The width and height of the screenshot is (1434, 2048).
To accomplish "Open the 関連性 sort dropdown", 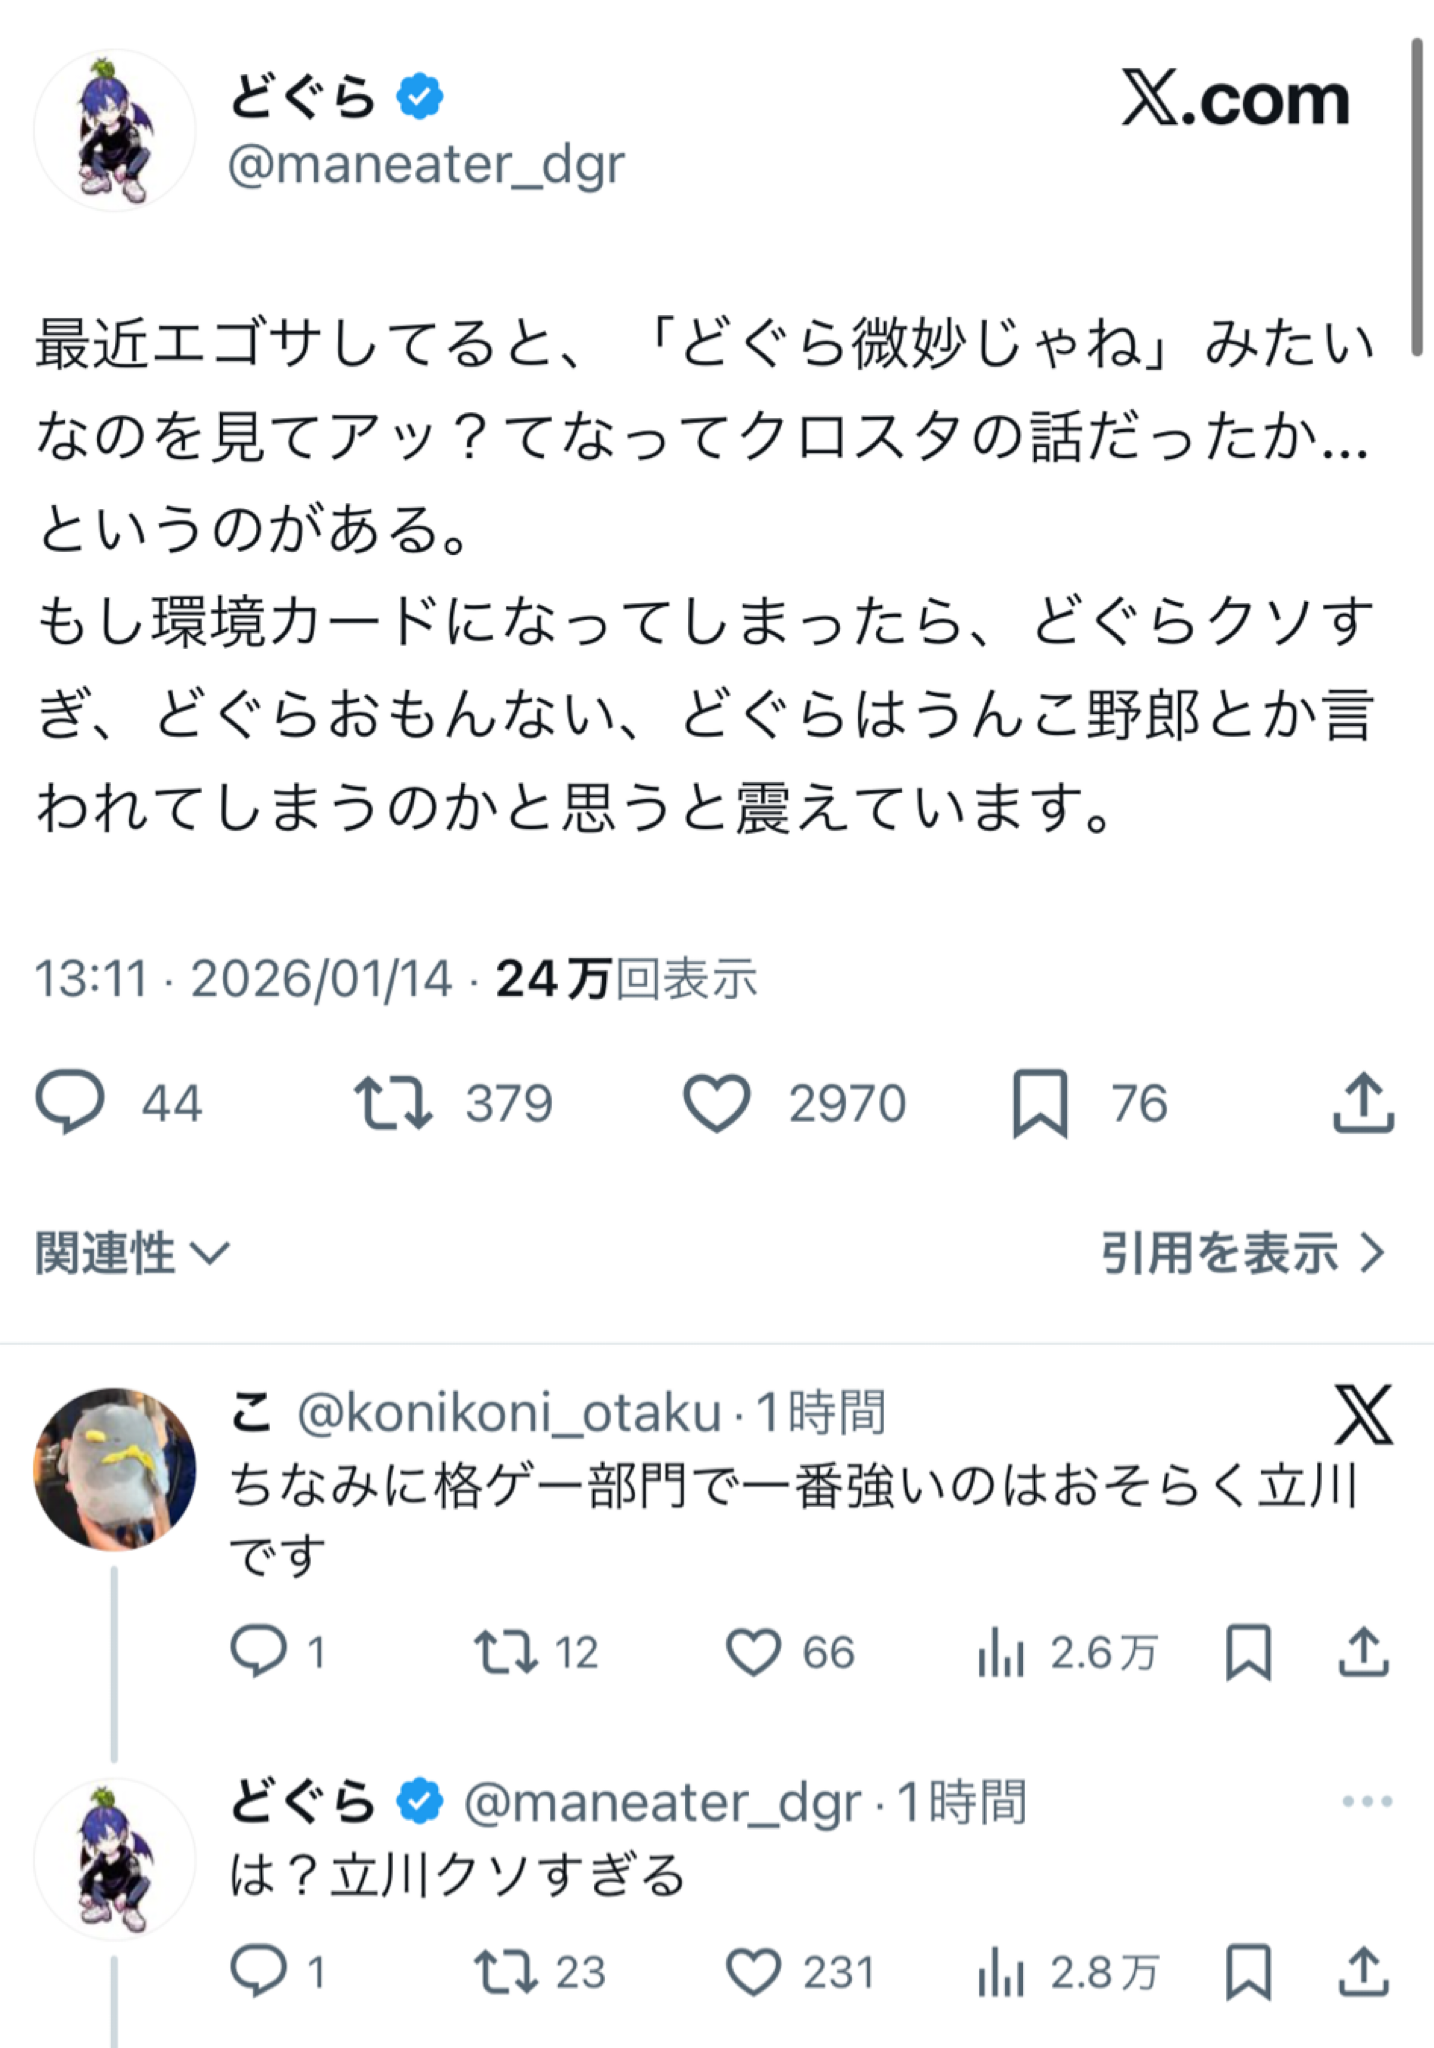I will (x=132, y=1253).
